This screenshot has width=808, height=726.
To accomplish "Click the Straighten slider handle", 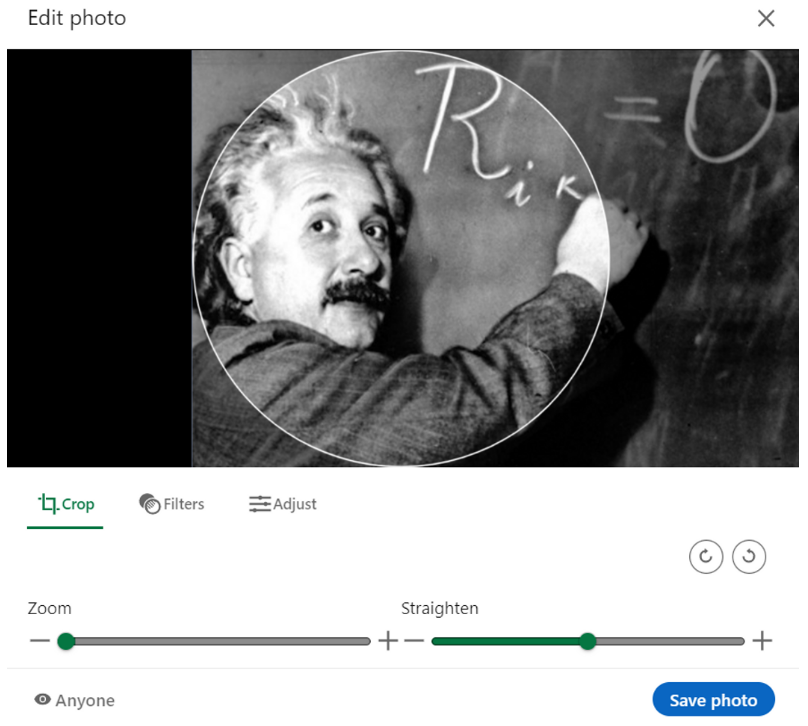I will click(x=587, y=641).
